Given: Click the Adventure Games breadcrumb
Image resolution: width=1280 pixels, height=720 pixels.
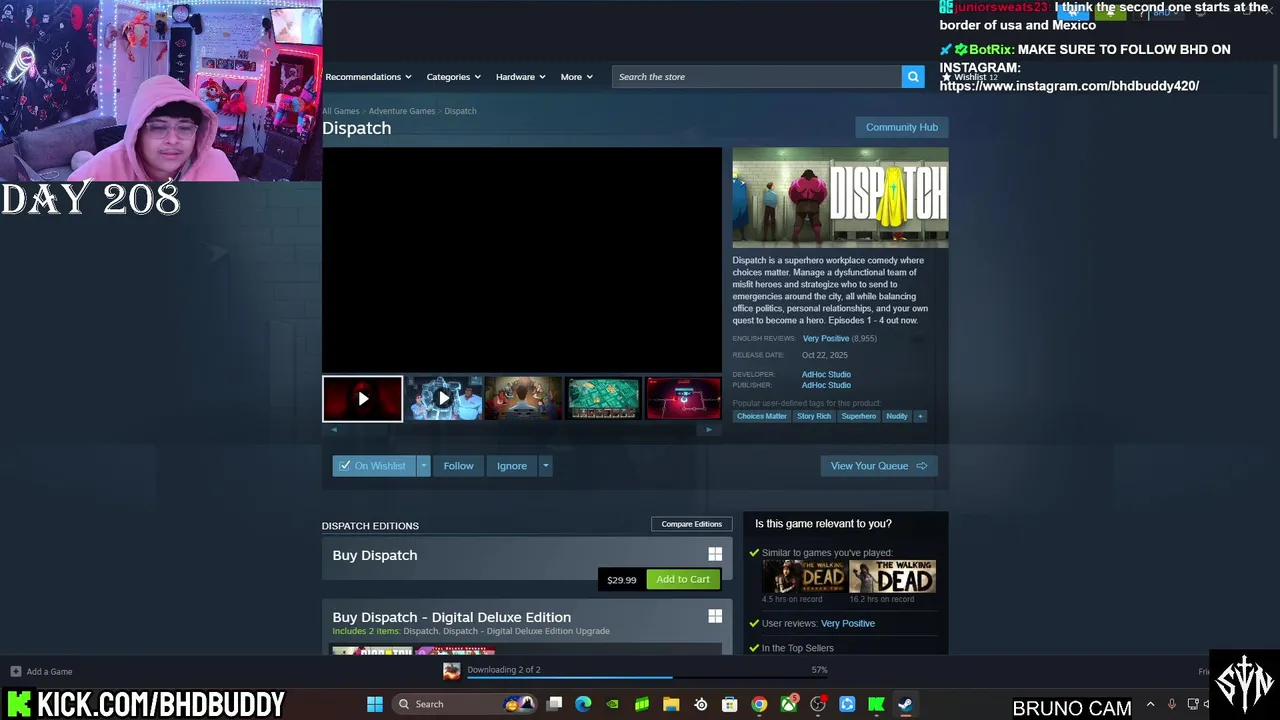Looking at the screenshot, I should click(x=402, y=111).
